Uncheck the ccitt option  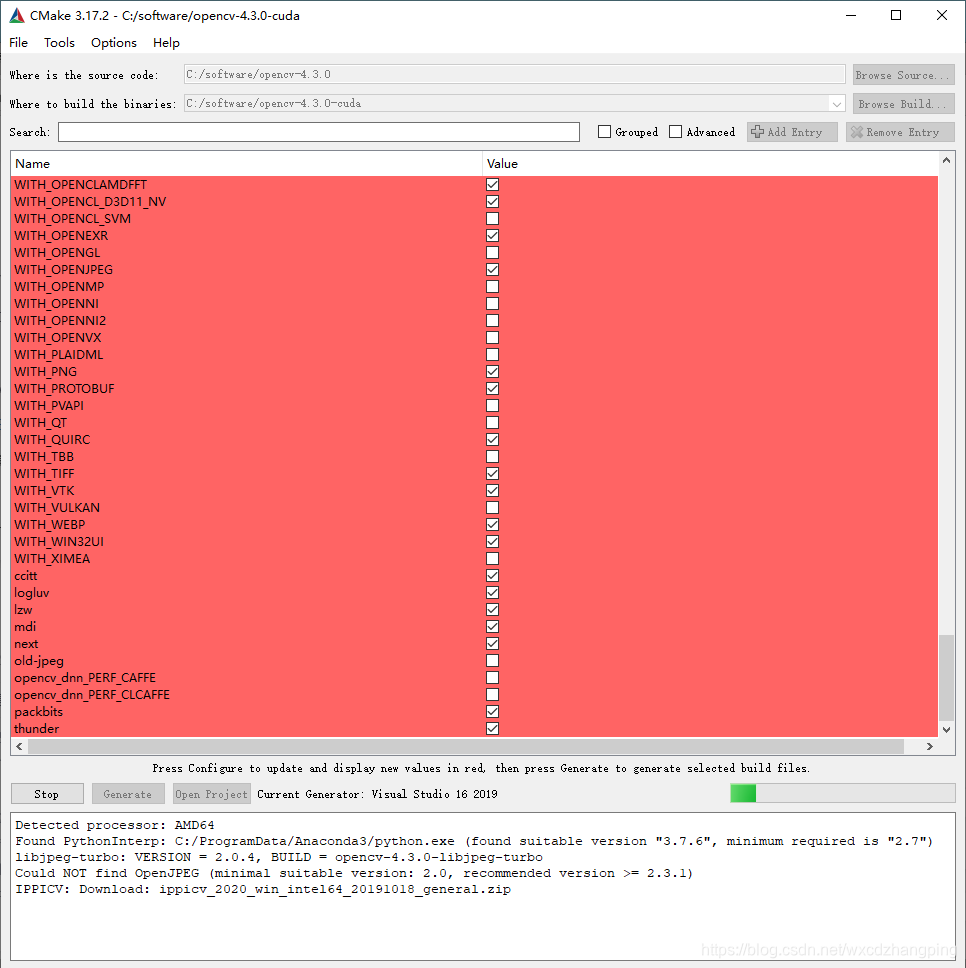pyautogui.click(x=493, y=575)
